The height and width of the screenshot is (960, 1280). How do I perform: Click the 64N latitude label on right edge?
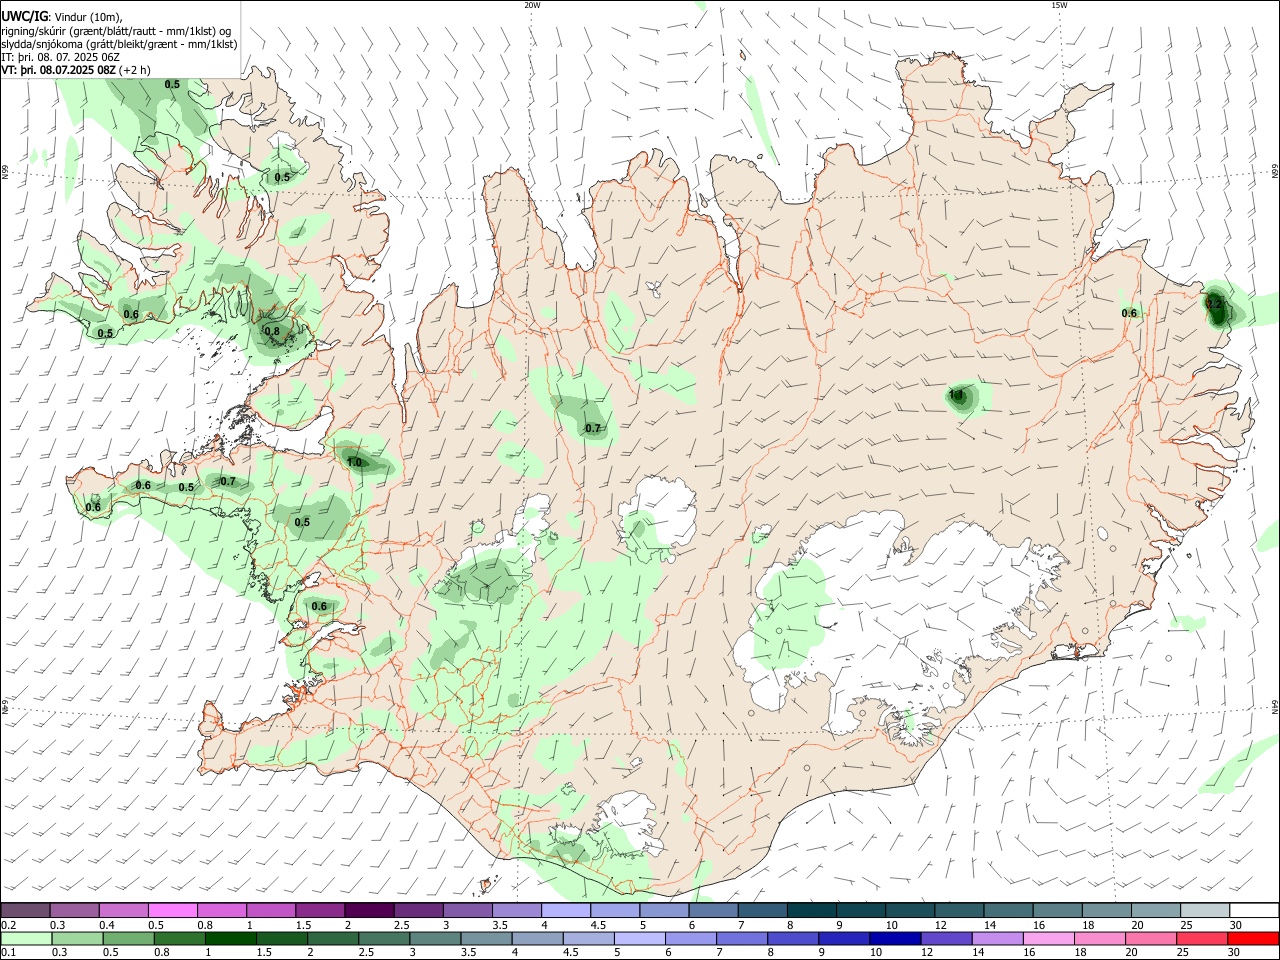coord(1275,706)
